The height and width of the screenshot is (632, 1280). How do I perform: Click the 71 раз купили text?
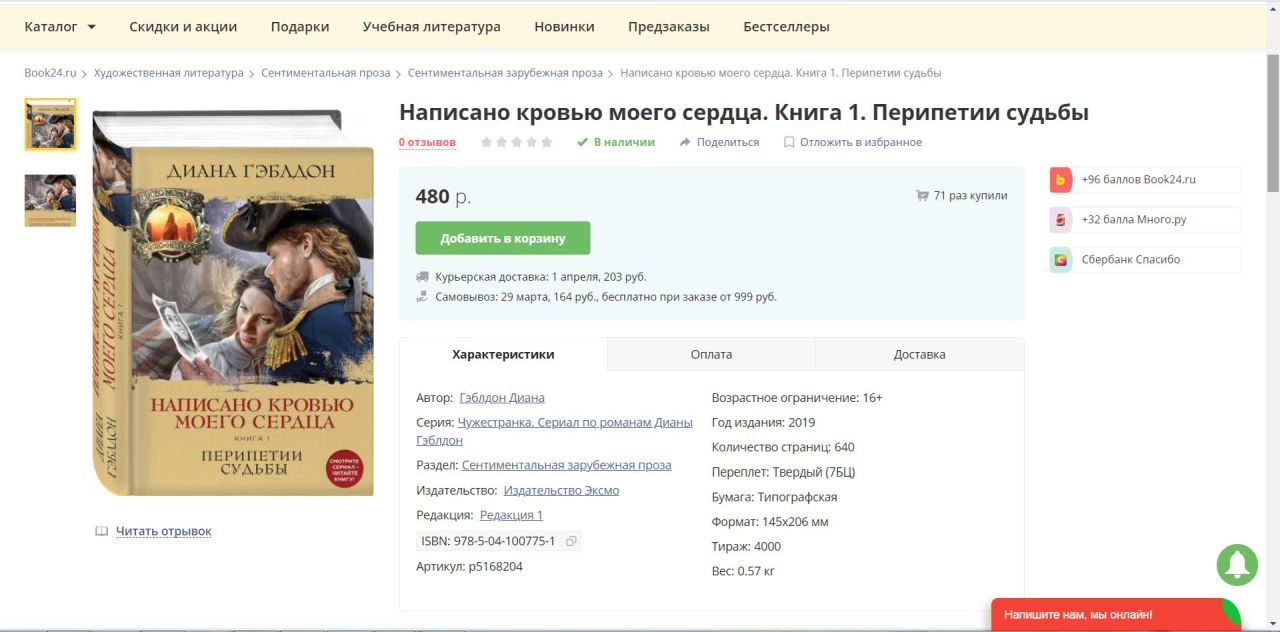pos(971,196)
